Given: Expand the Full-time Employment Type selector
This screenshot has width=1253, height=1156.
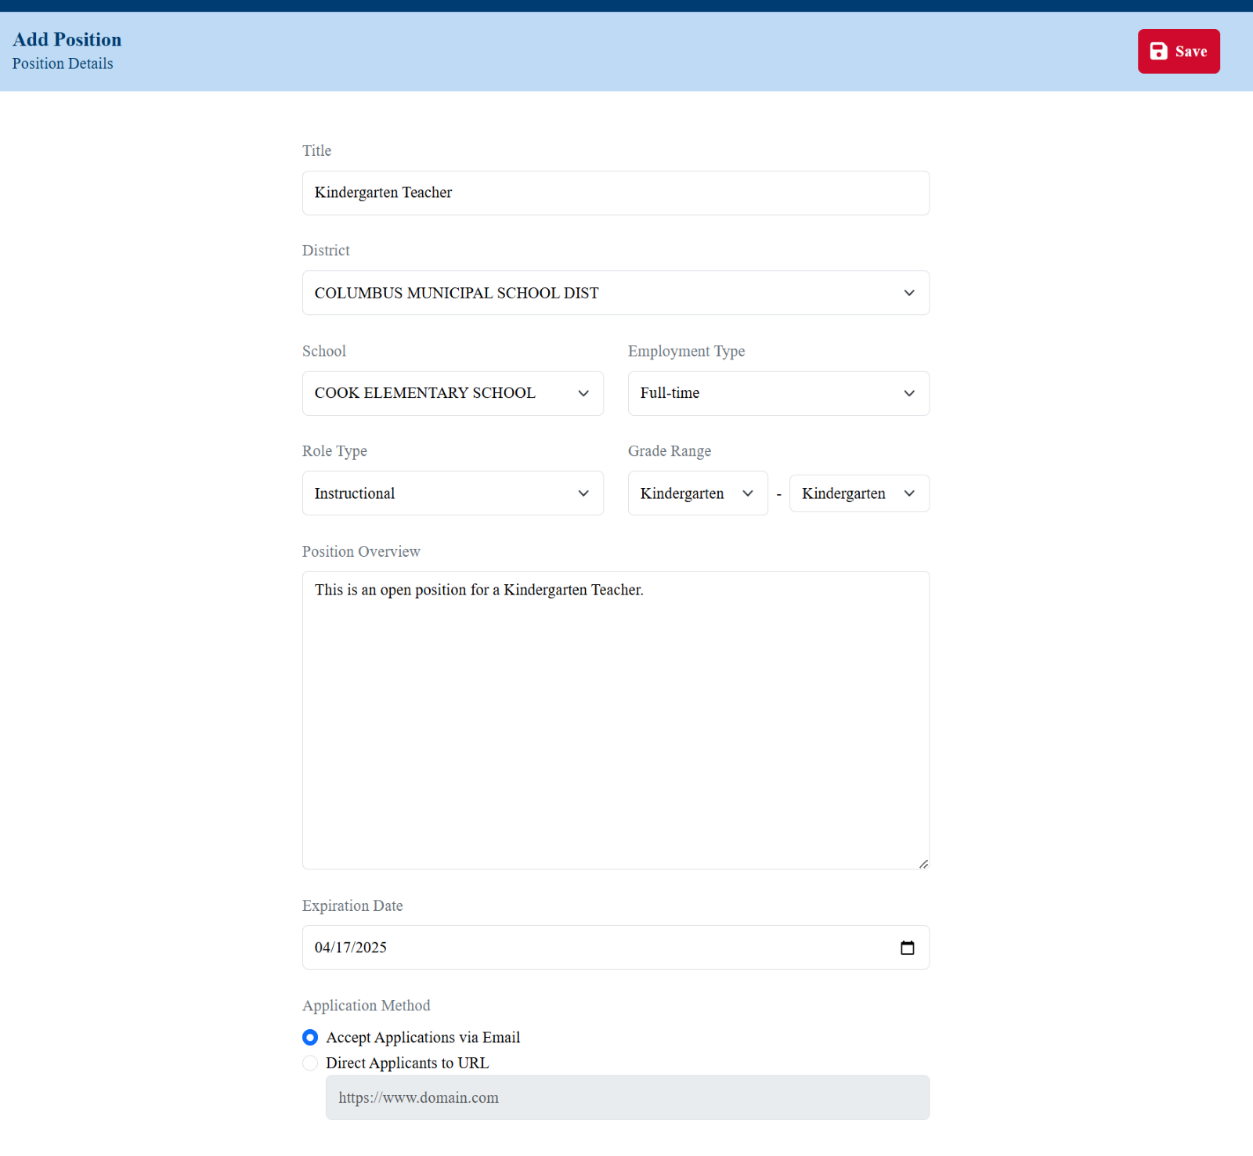Looking at the screenshot, I should point(778,393).
